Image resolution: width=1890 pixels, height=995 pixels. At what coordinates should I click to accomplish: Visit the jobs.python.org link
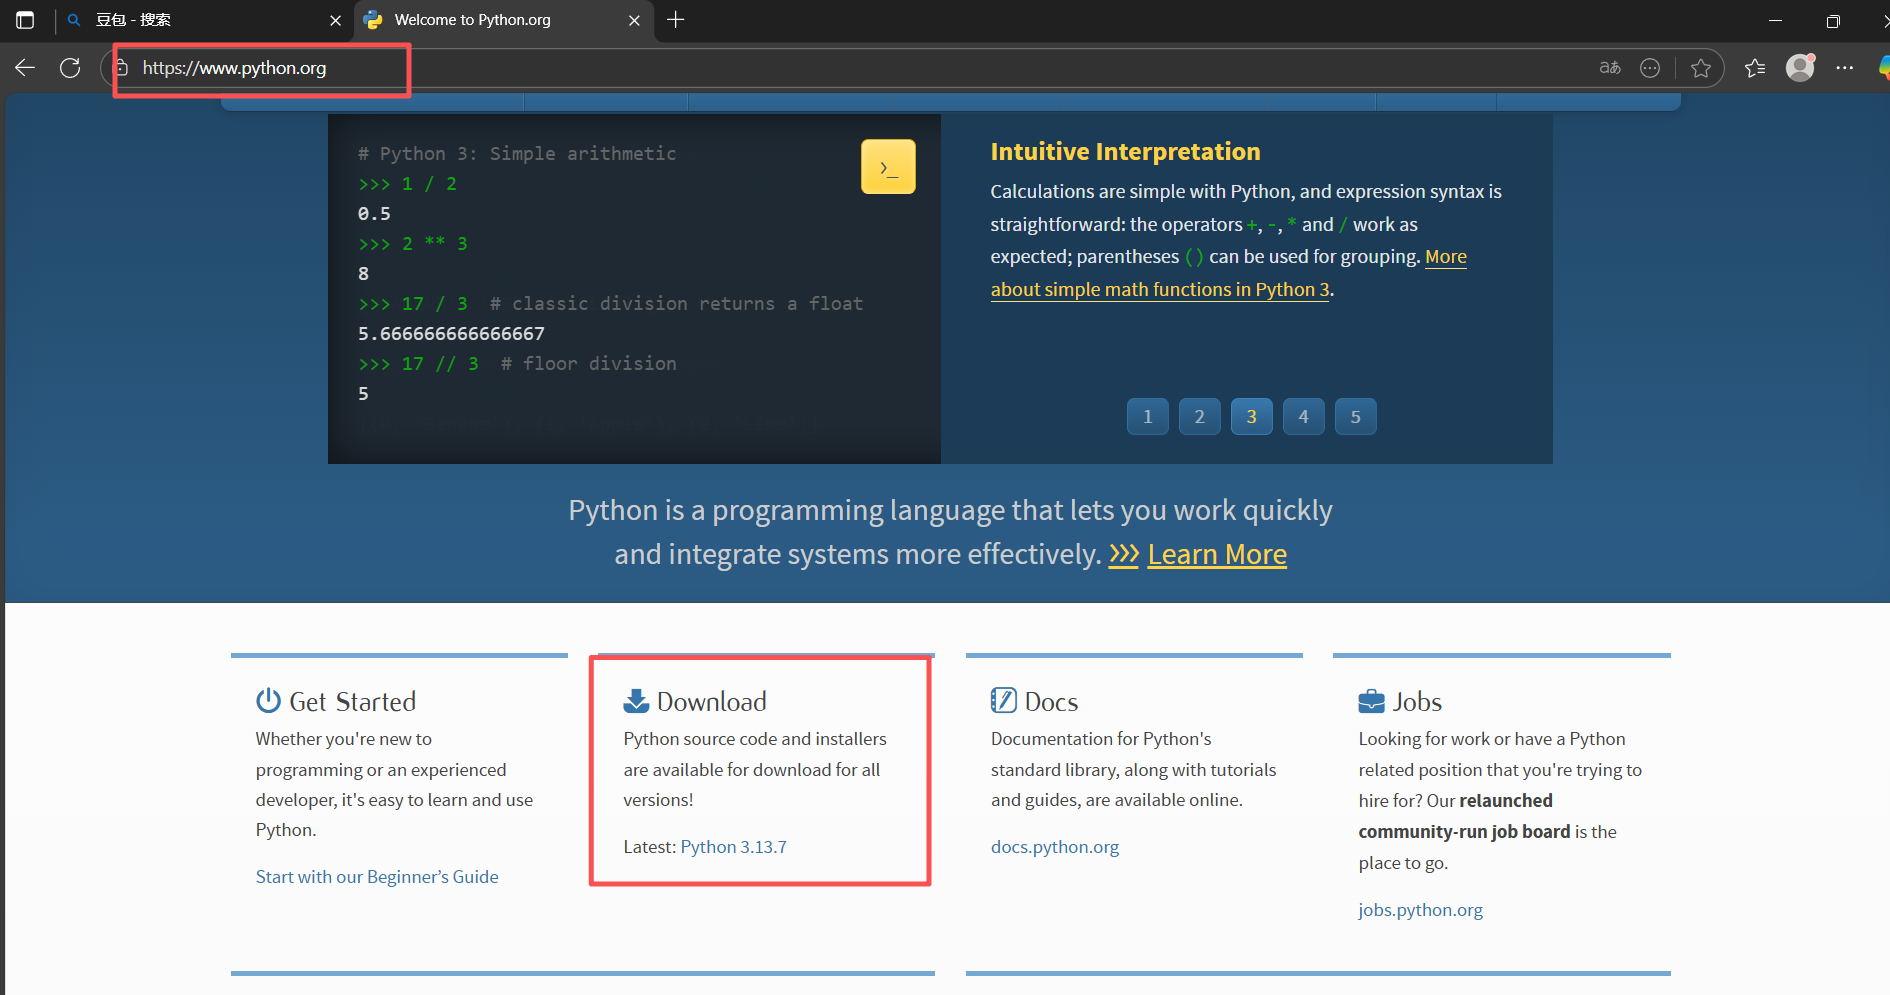[x=1420, y=910]
